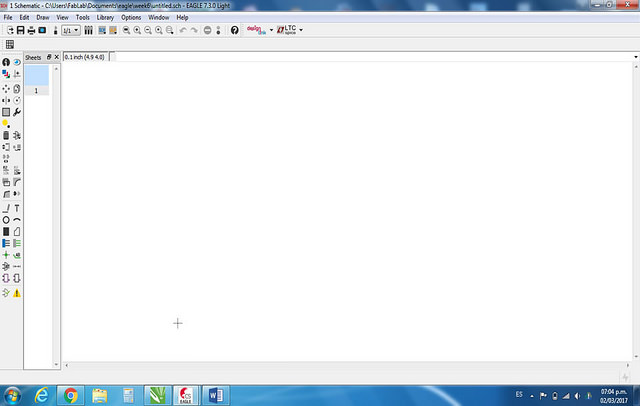Open the Grid settings icon
Screen dimensions: 640x406
click(10, 44)
